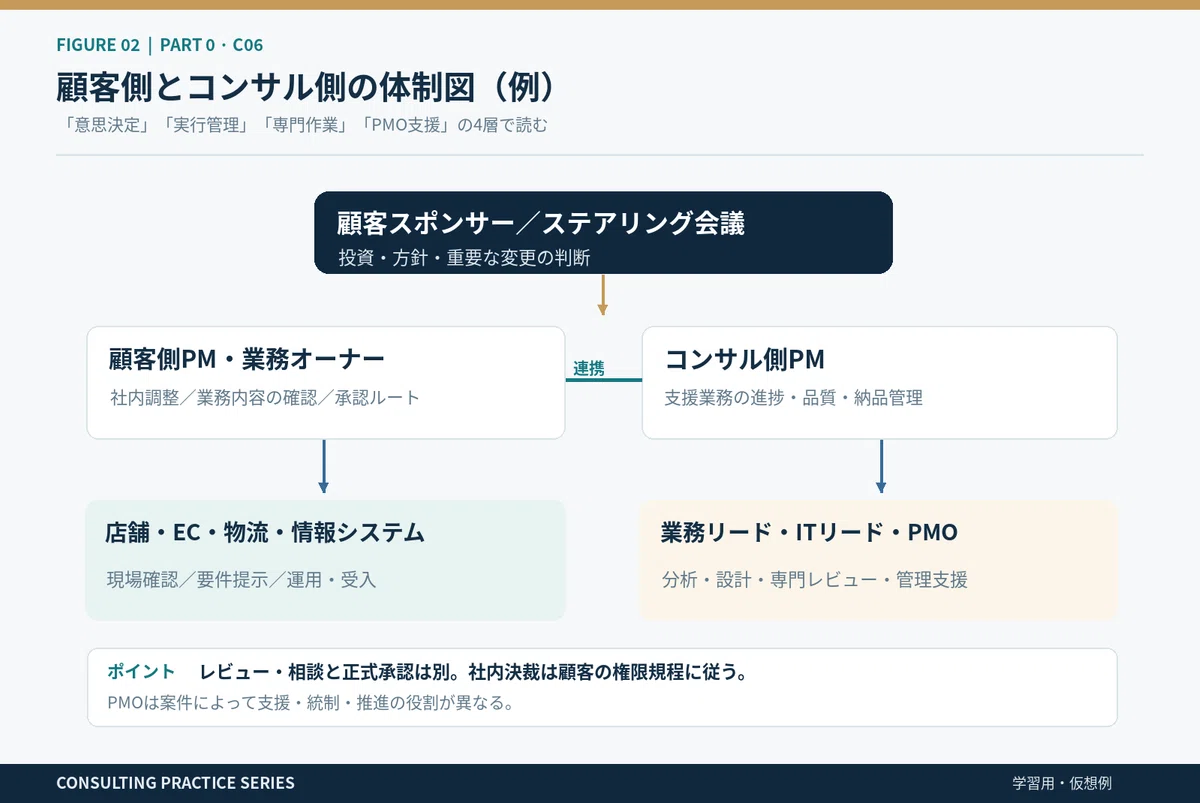Click the 業務リード・ITリード・PMO box
Viewport: 1200px width, 803px height.
point(879,560)
